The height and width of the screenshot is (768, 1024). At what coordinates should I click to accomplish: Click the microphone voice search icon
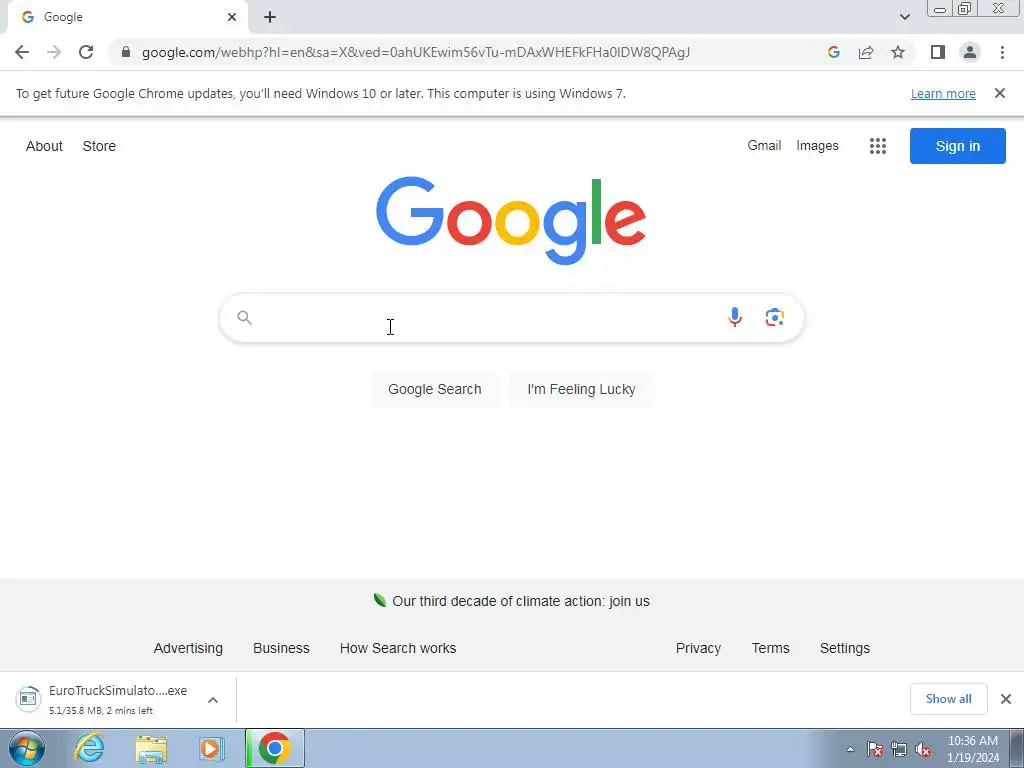(x=735, y=317)
